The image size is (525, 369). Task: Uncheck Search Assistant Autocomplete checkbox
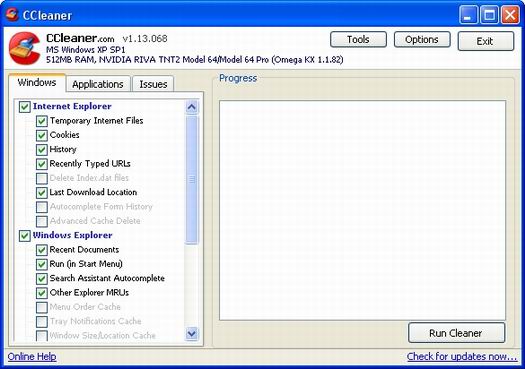42,279
